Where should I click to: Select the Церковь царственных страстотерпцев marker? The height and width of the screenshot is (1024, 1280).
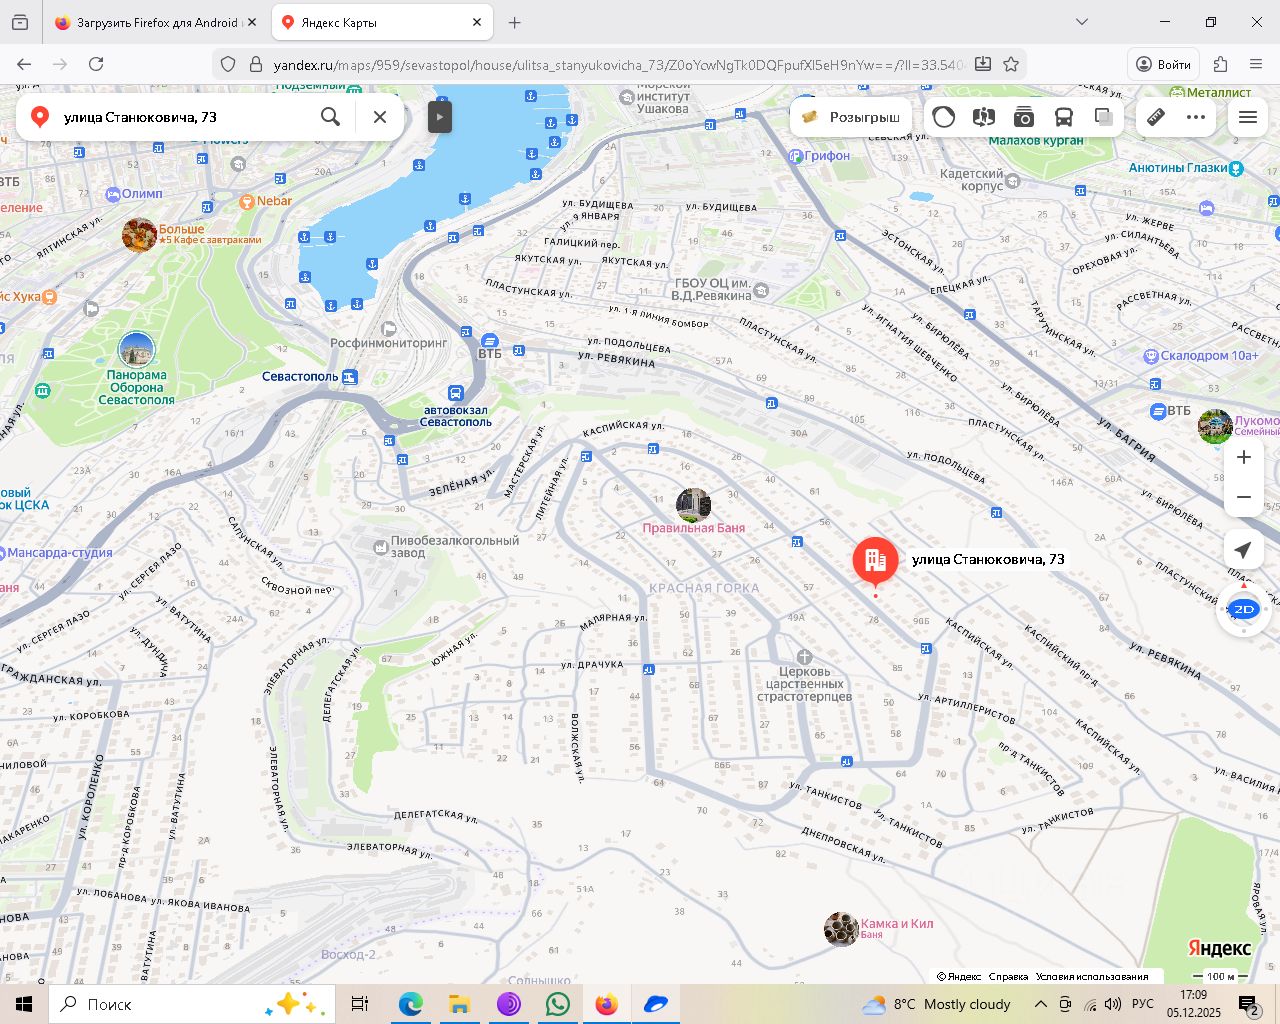coord(805,657)
